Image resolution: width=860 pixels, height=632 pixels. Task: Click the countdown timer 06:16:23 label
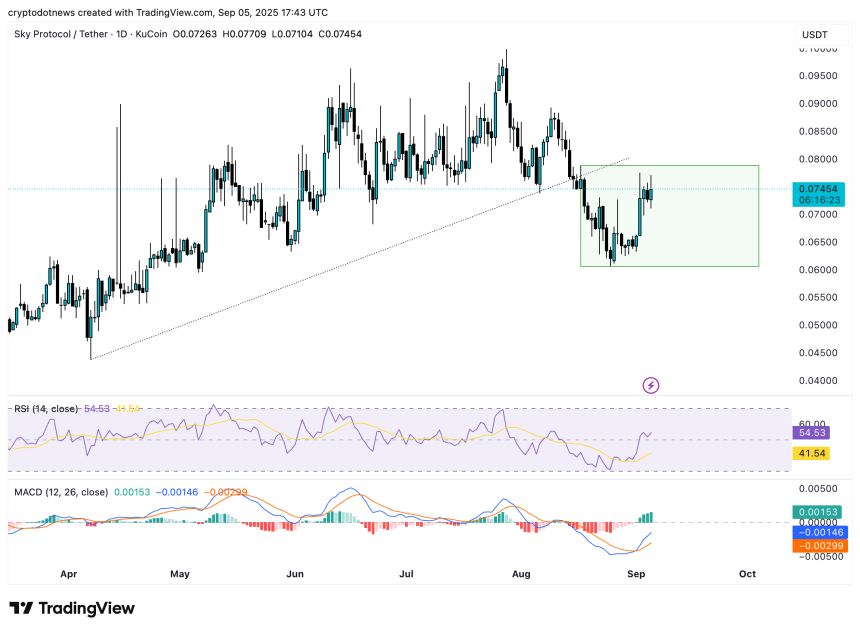[x=819, y=200]
